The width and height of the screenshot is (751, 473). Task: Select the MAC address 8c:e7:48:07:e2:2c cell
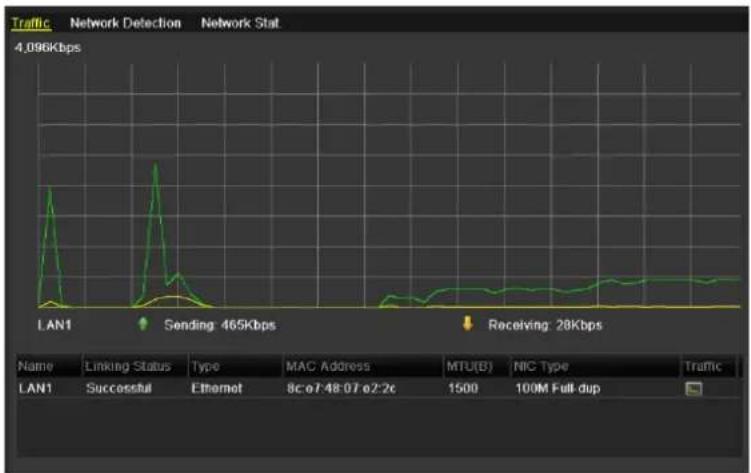point(341,388)
